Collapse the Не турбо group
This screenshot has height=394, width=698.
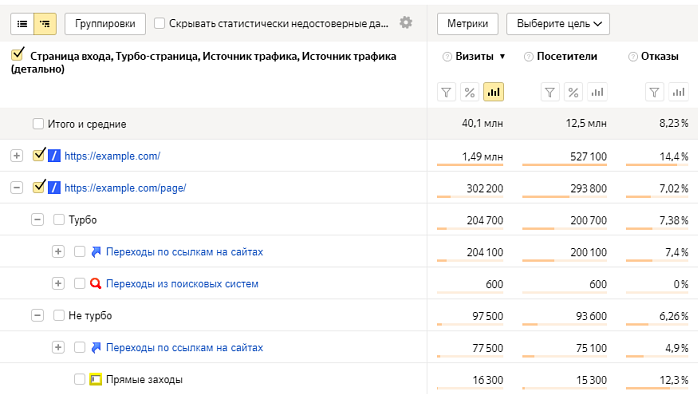[x=37, y=315]
